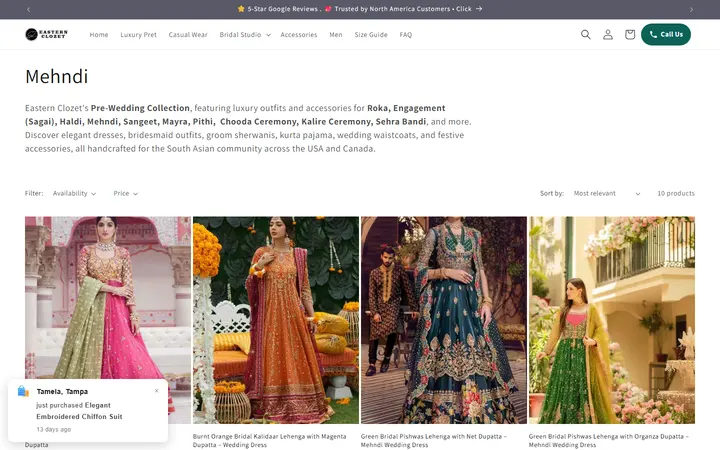
Task: Click the Call Us button
Action: click(x=666, y=34)
